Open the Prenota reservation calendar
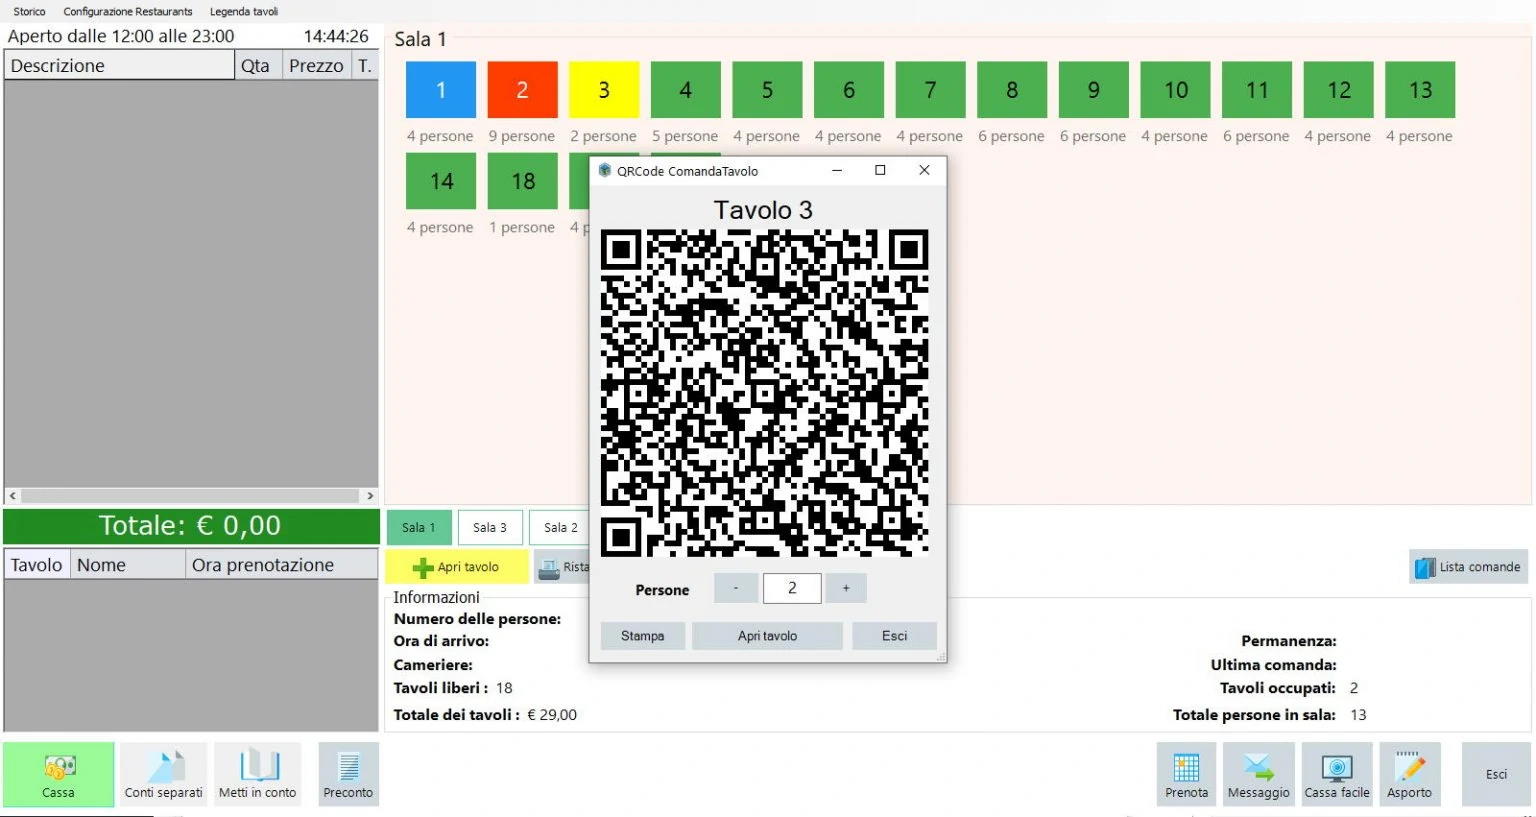The width and height of the screenshot is (1536, 817). pos(1186,774)
